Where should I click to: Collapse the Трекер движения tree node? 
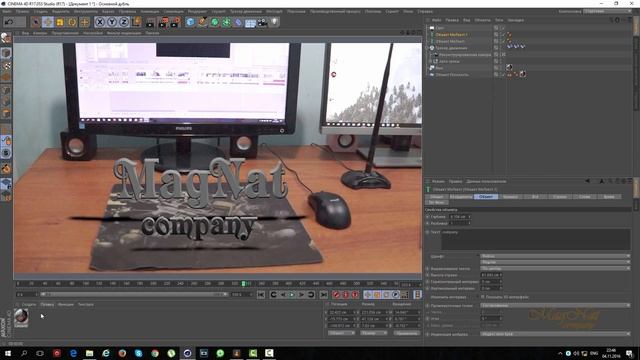[x=427, y=48]
